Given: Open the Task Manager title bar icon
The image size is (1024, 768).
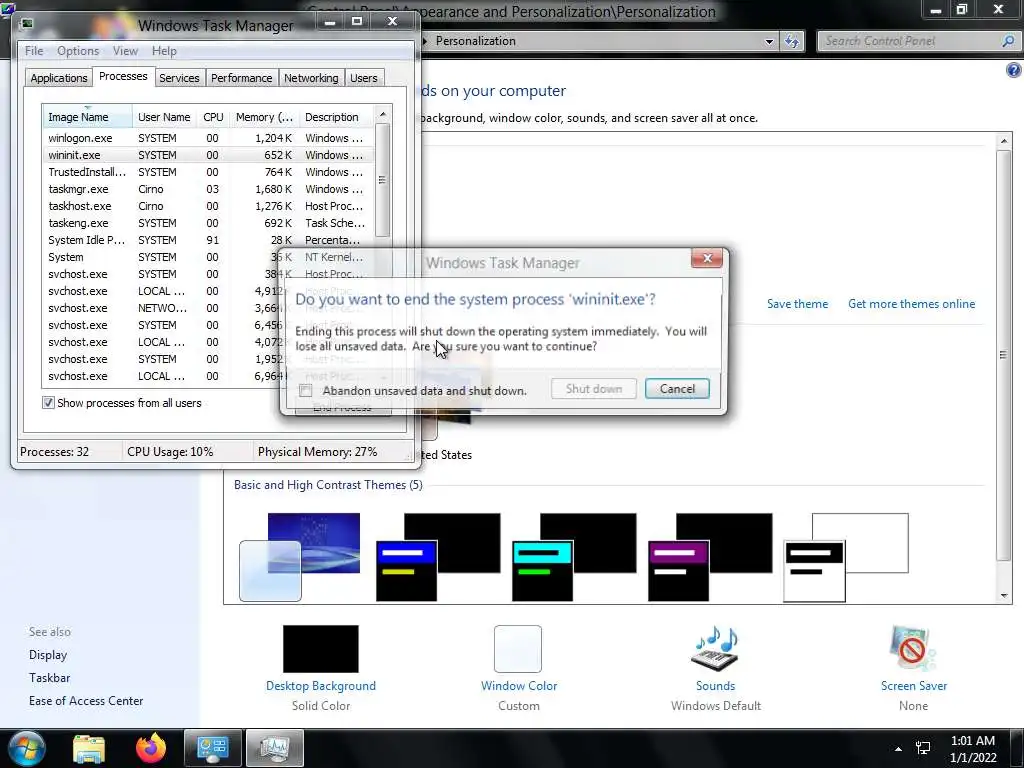Looking at the screenshot, I should (27, 24).
